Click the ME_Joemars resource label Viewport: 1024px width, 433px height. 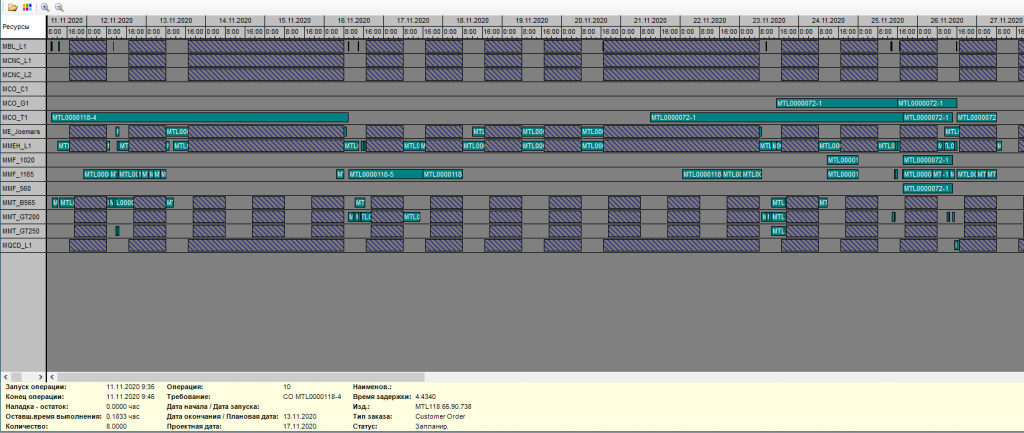(x=22, y=131)
